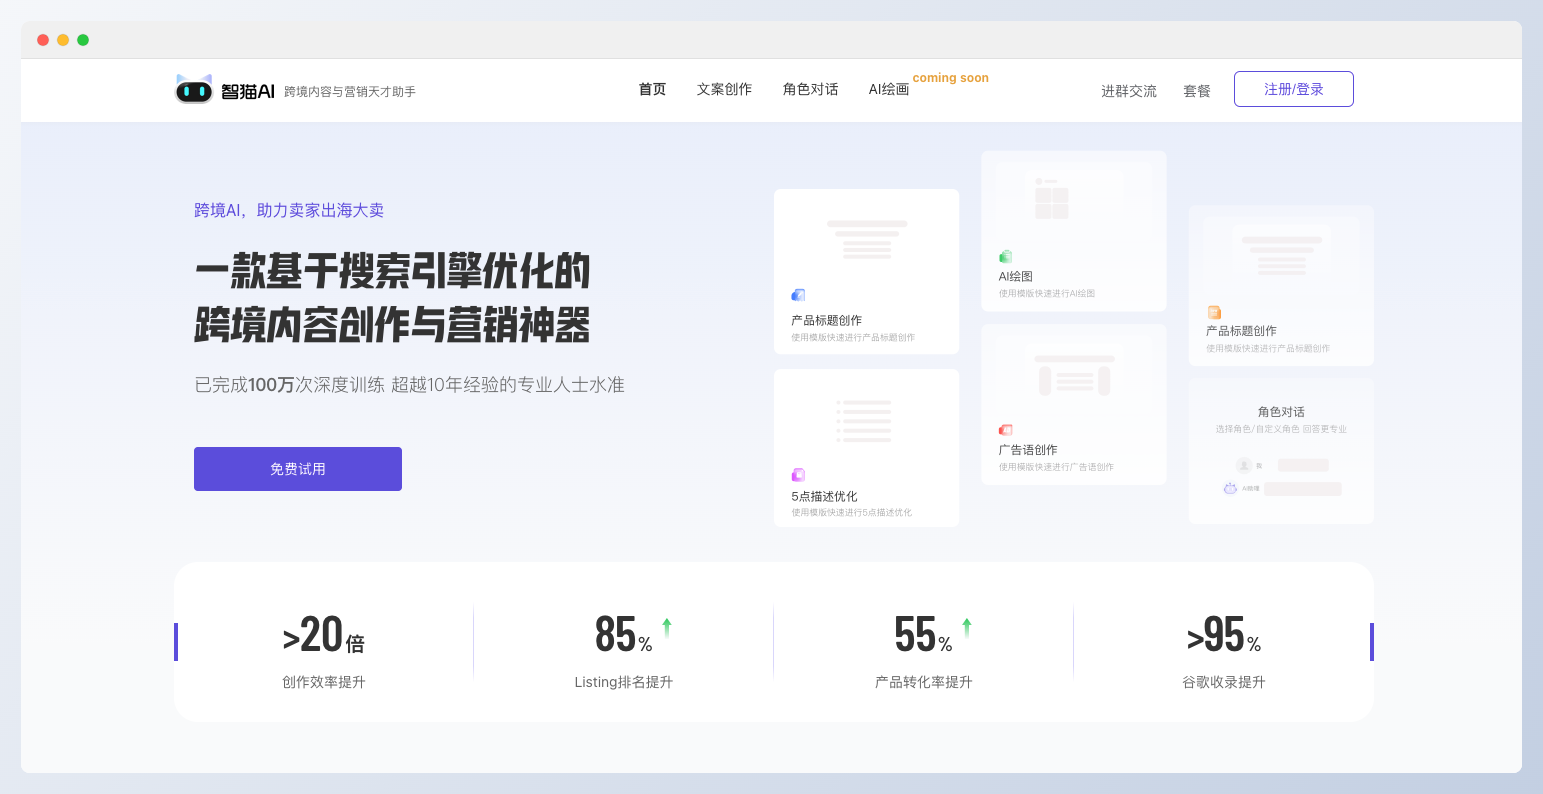Image resolution: width=1543 pixels, height=794 pixels.
Task: Click the 智猫AI cat robot logo
Action: point(194,89)
